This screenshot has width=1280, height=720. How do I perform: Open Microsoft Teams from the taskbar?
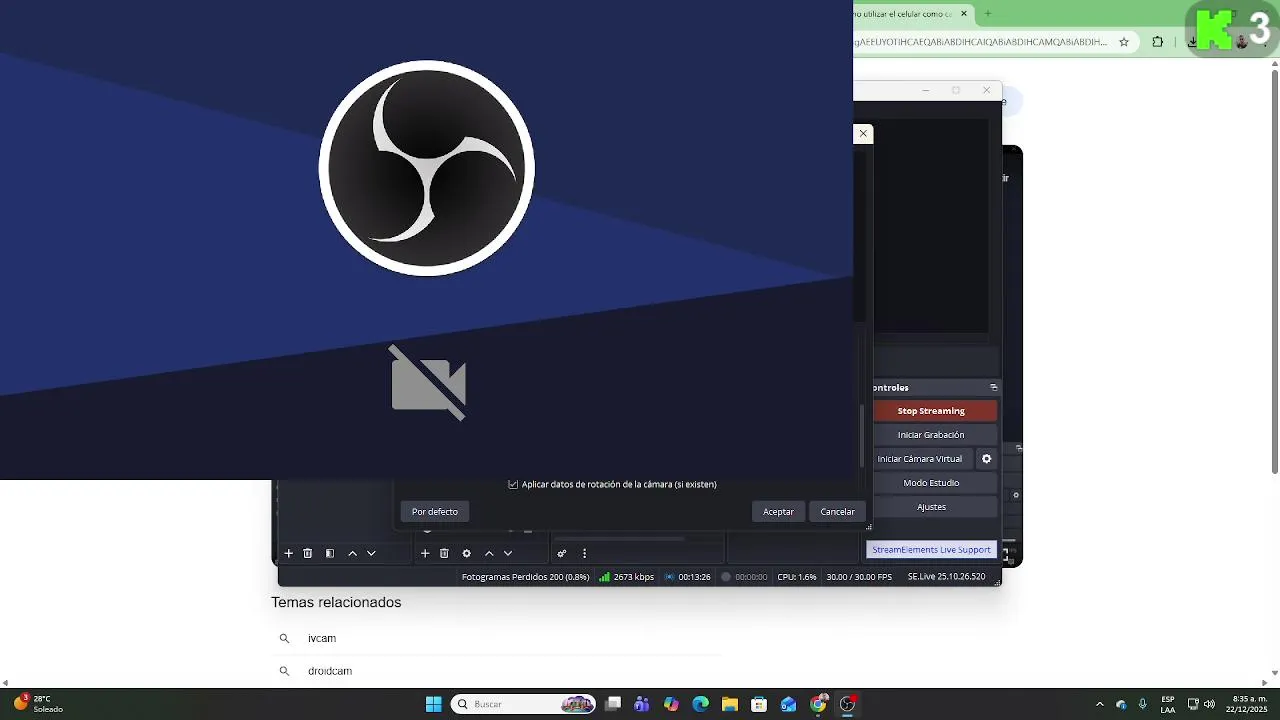point(642,704)
